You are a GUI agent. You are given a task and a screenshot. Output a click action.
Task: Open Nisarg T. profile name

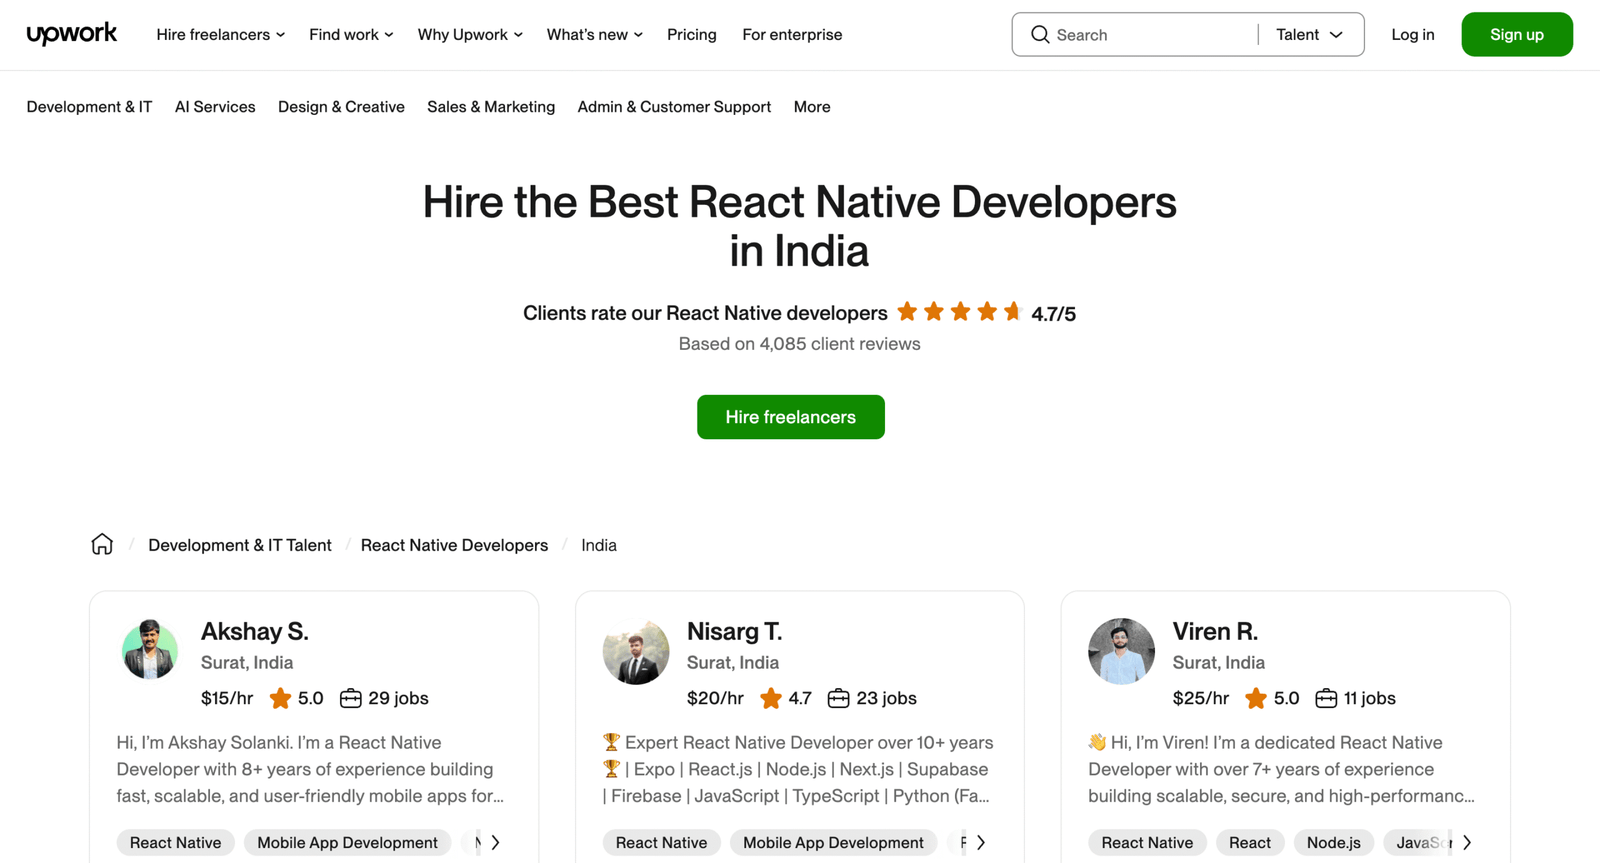tap(735, 631)
